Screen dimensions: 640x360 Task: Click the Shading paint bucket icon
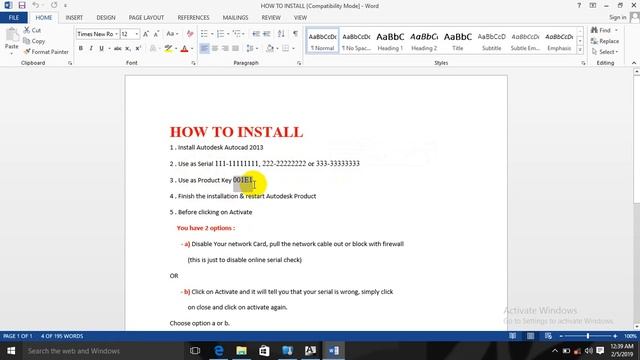coord(270,48)
